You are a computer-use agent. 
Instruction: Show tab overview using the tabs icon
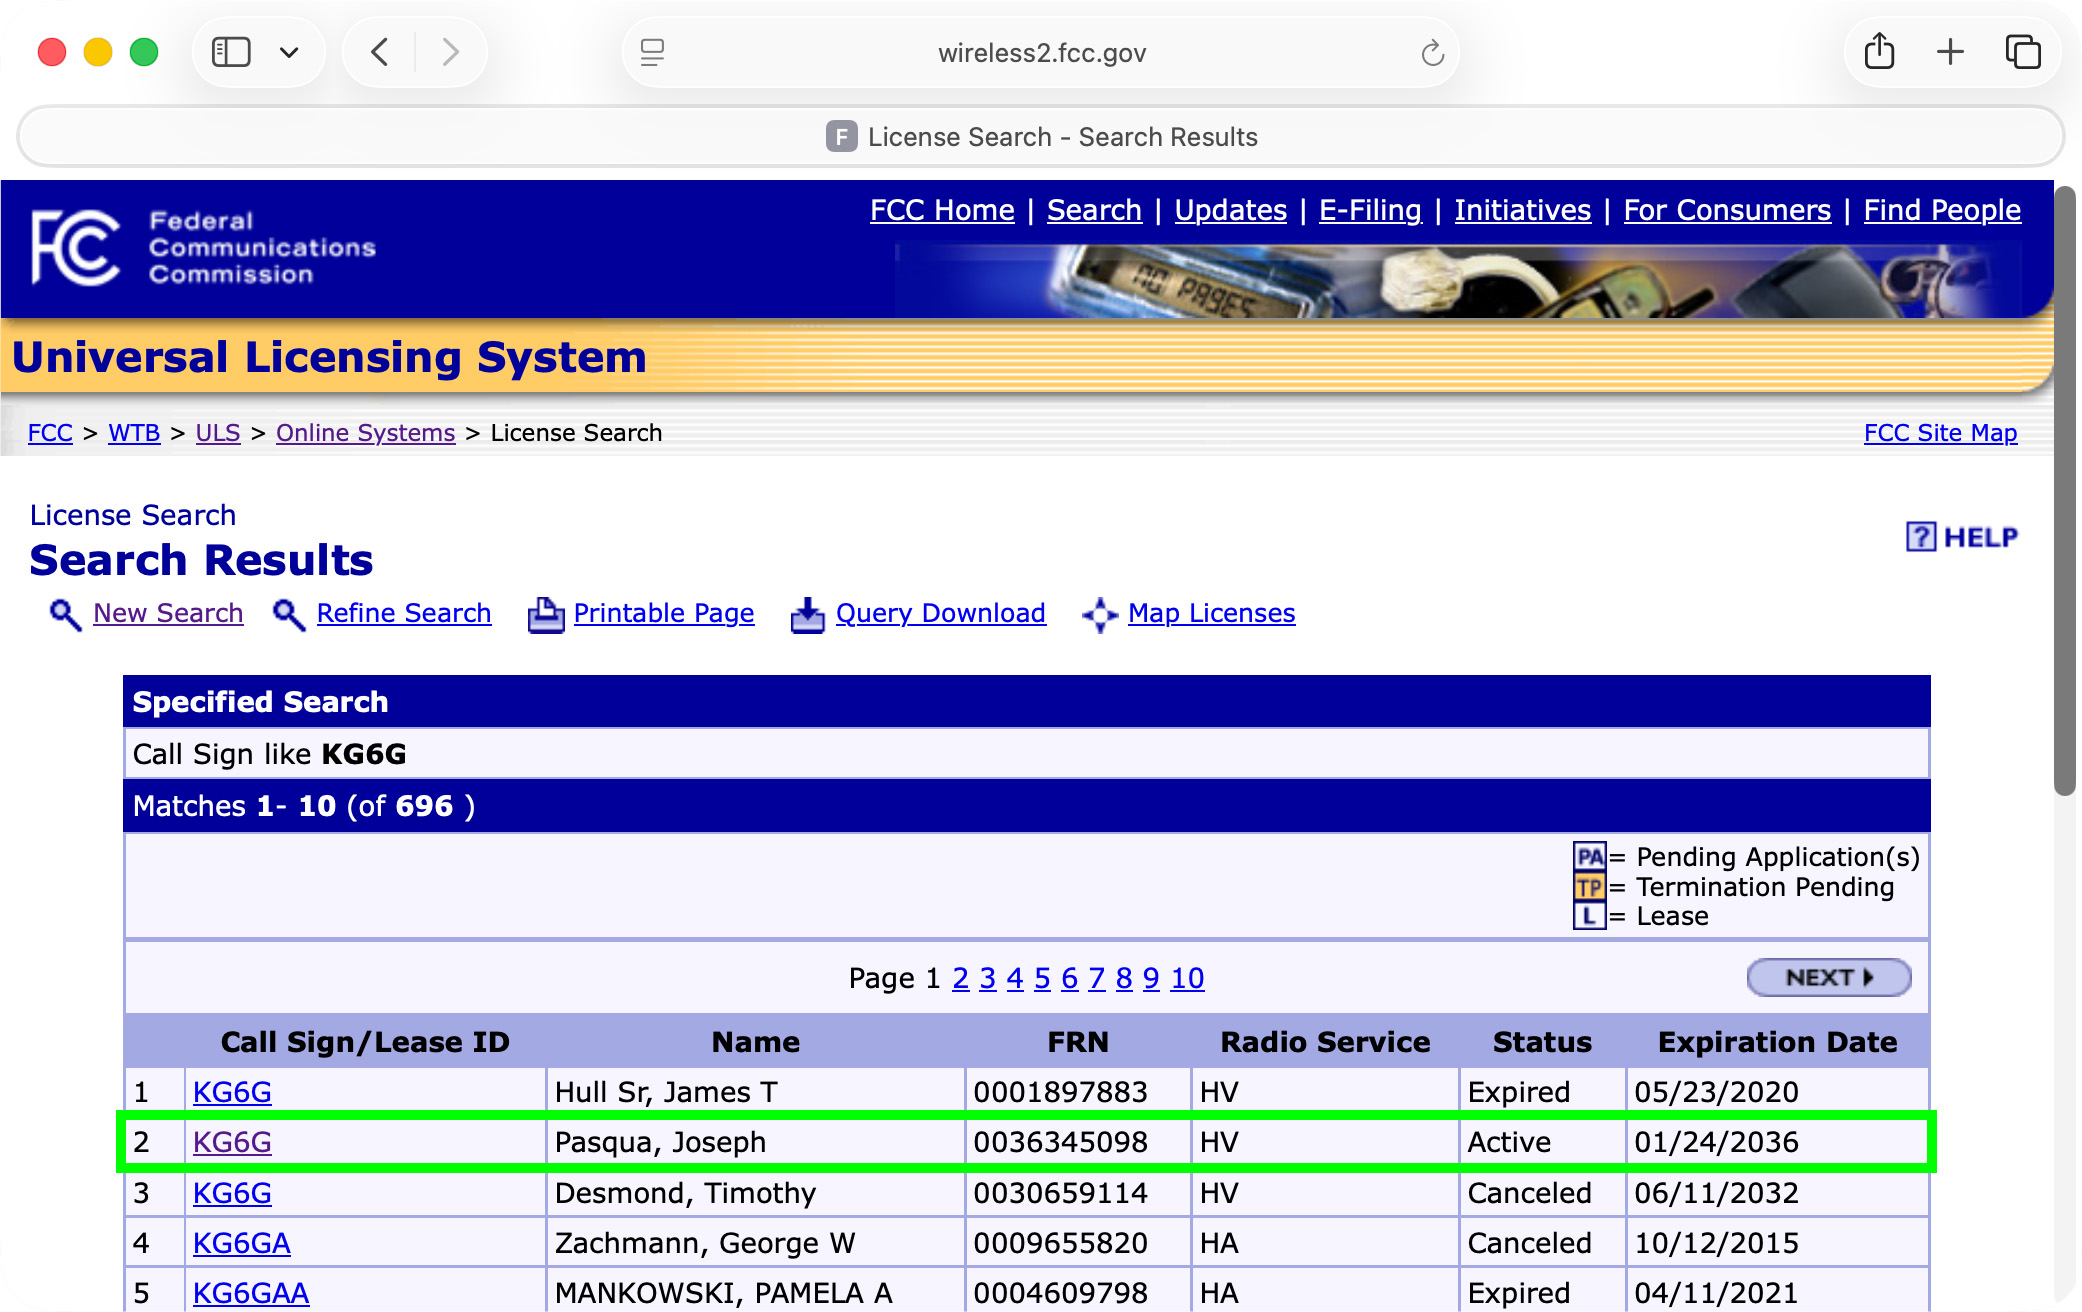coord(2023,51)
